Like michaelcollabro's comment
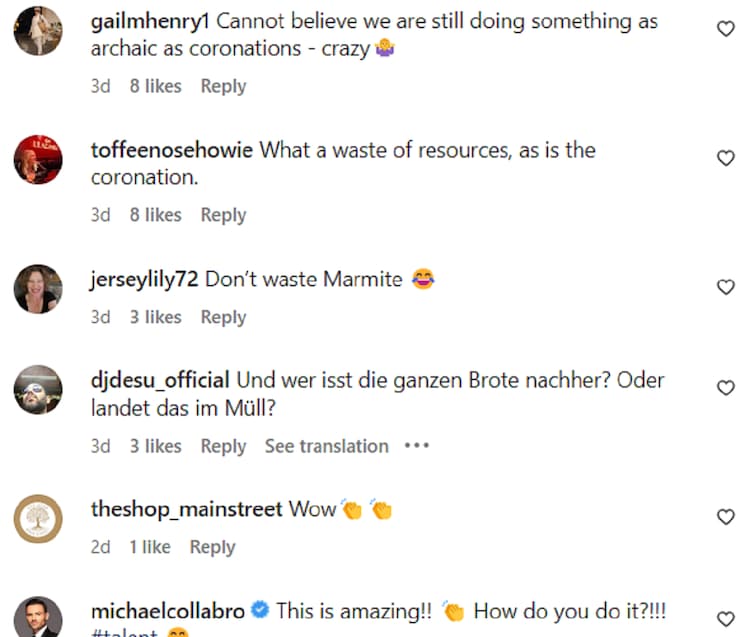The width and height of the screenshot is (750, 637). (x=726, y=618)
